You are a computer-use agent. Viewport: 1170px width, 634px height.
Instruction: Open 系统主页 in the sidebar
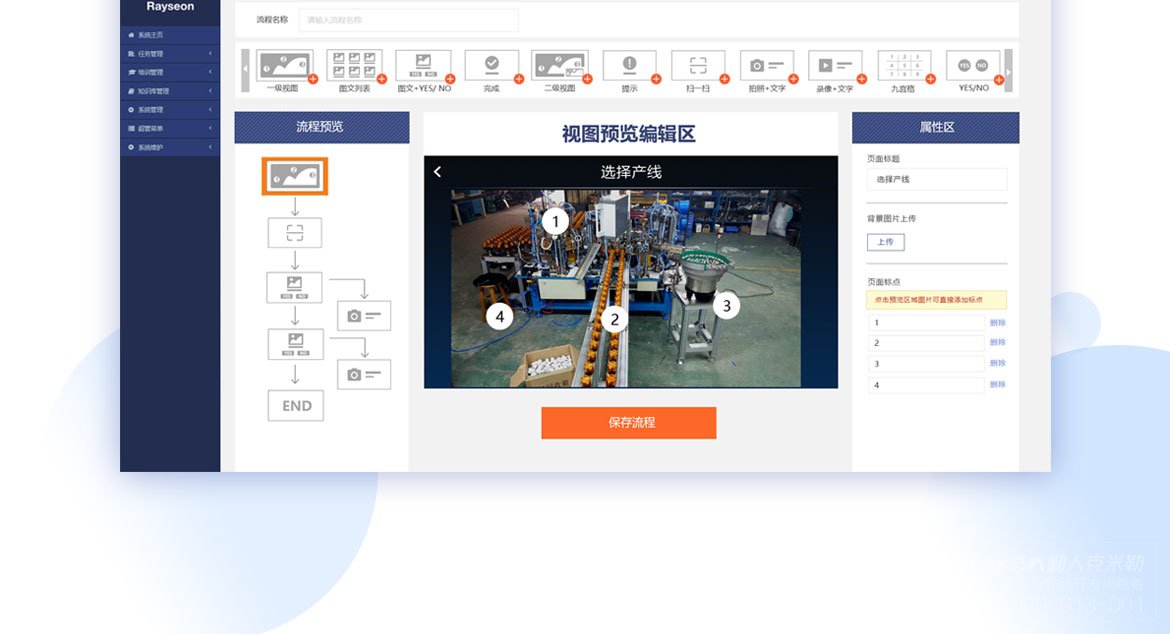(170, 35)
